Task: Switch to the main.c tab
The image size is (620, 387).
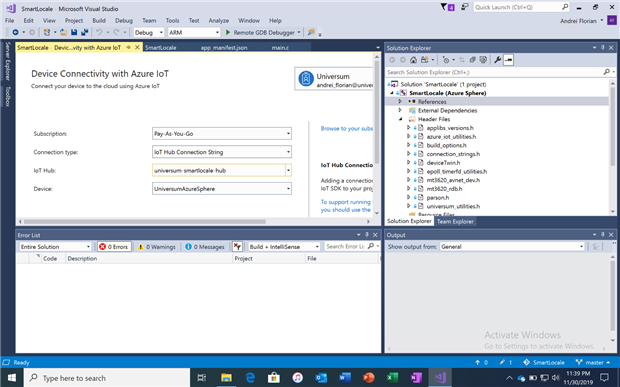Action: coord(280,47)
